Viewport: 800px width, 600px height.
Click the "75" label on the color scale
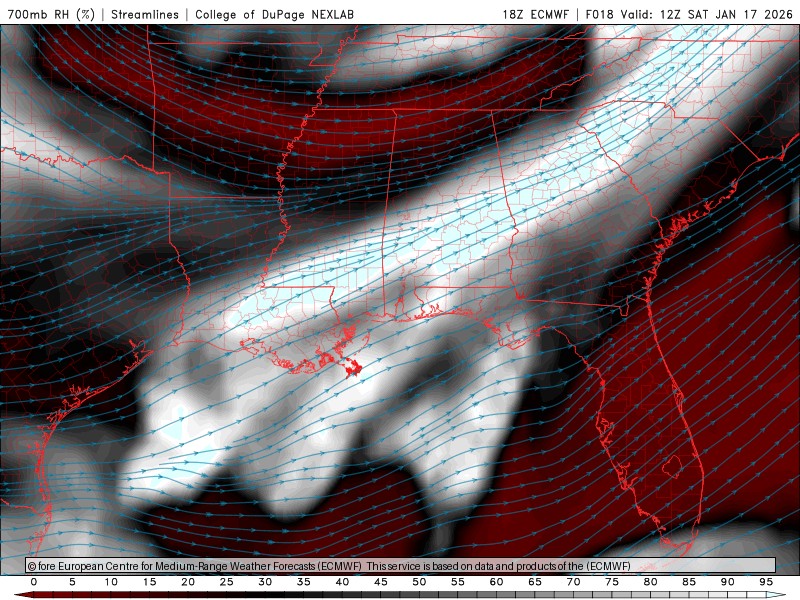click(612, 582)
